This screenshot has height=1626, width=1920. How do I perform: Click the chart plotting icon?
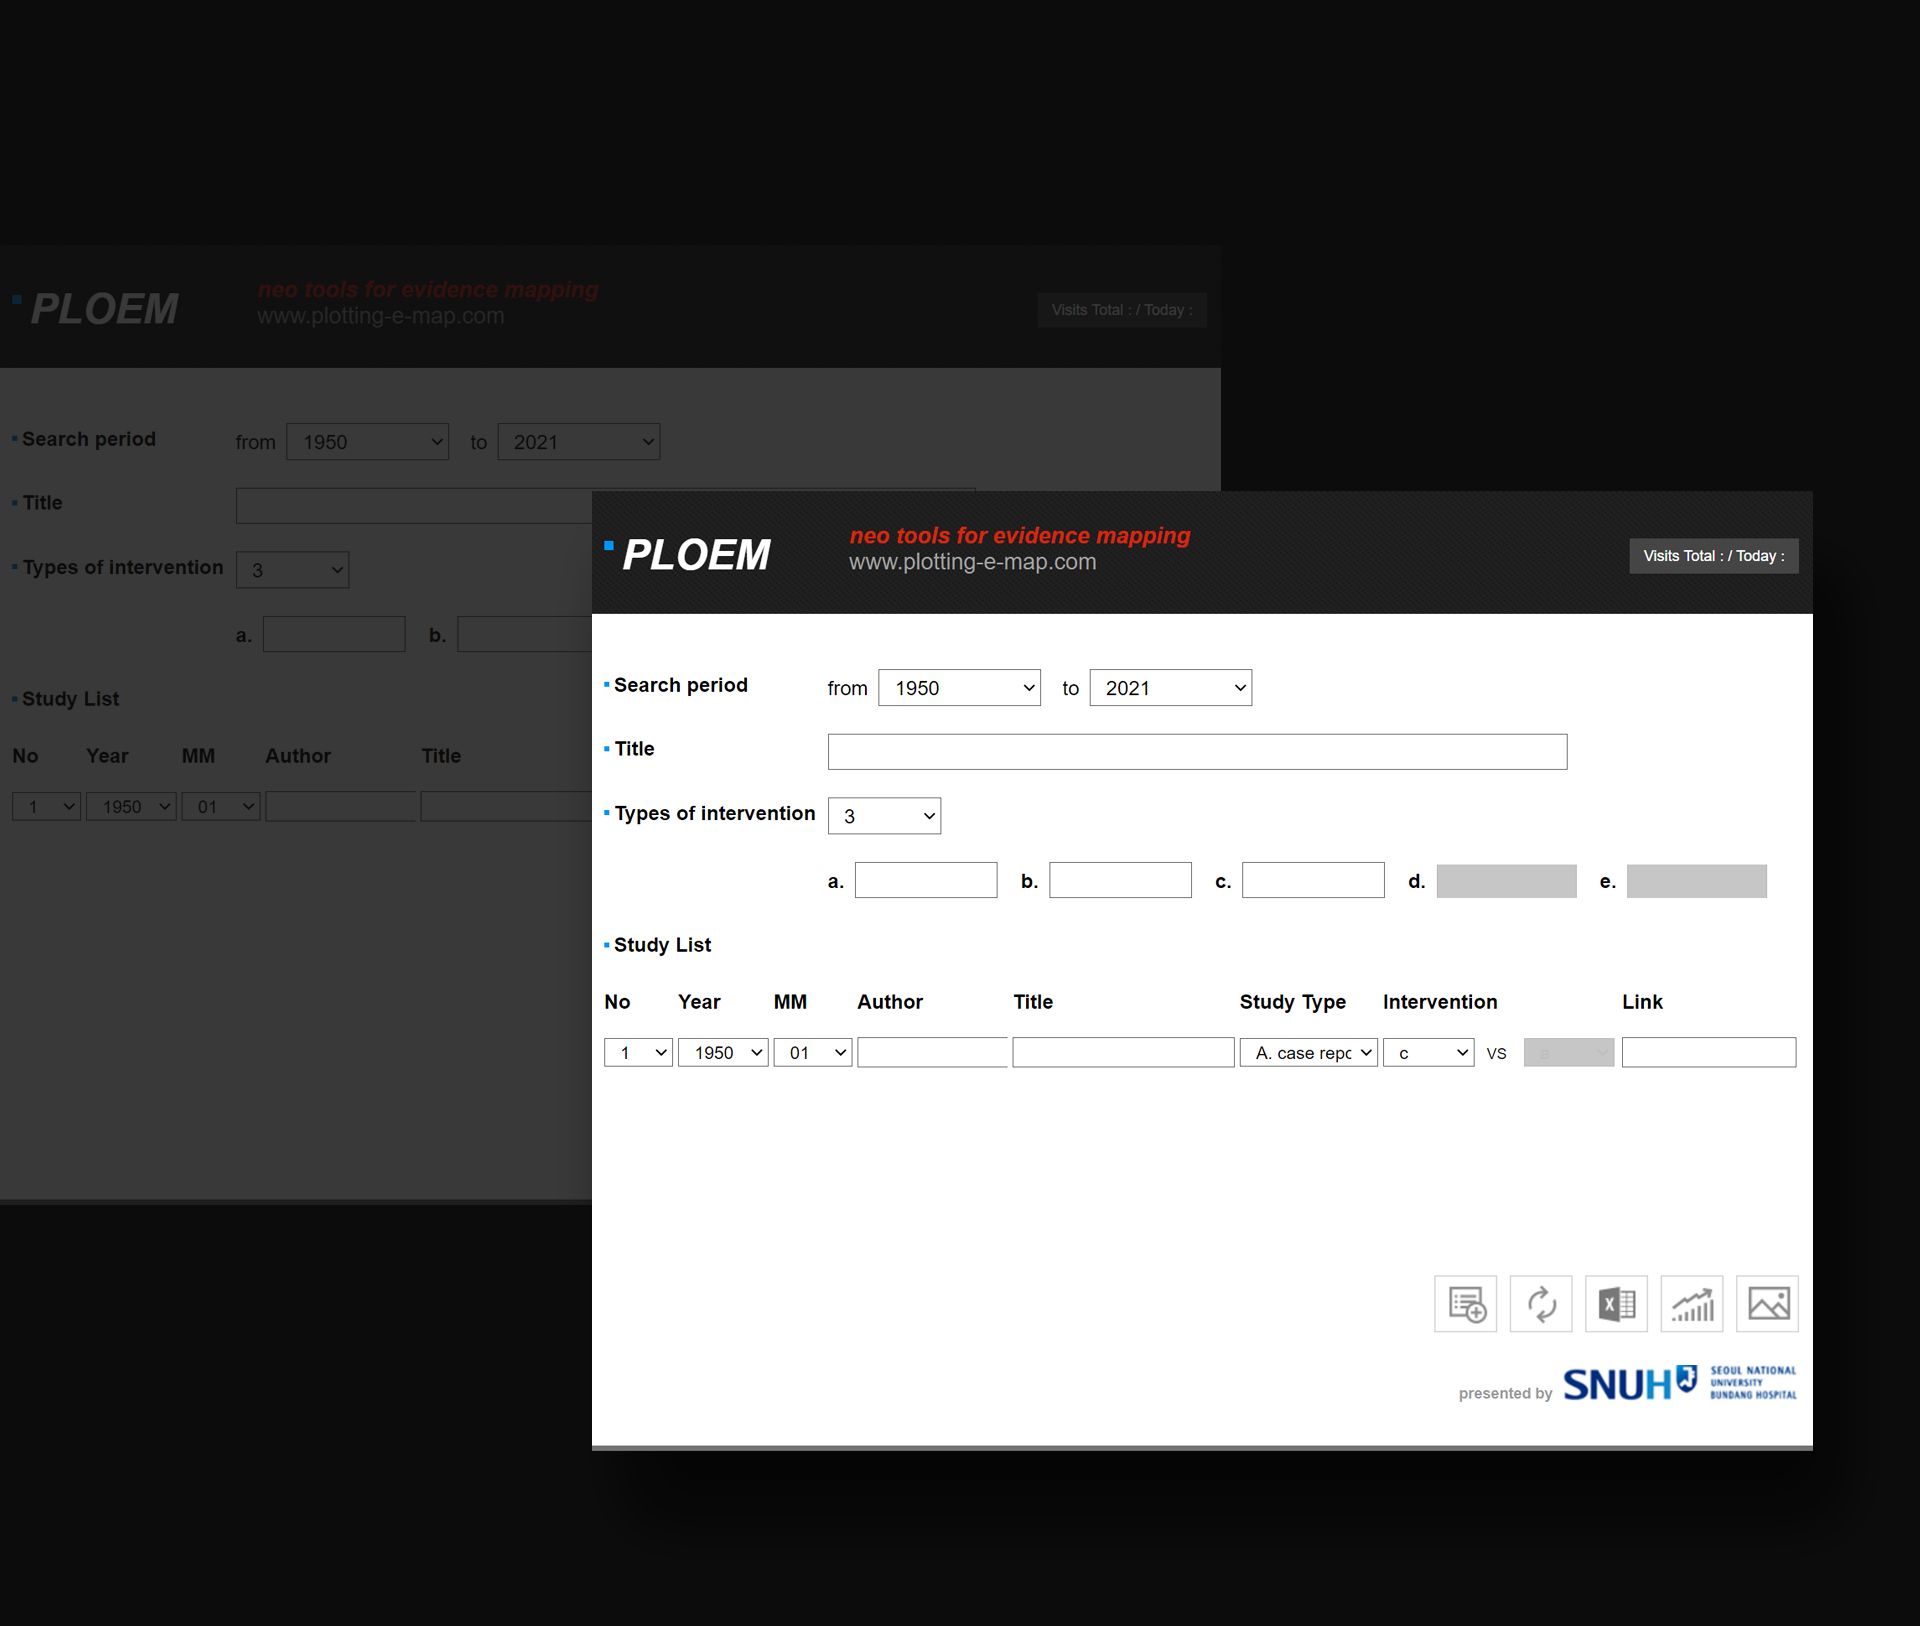click(x=1692, y=1303)
